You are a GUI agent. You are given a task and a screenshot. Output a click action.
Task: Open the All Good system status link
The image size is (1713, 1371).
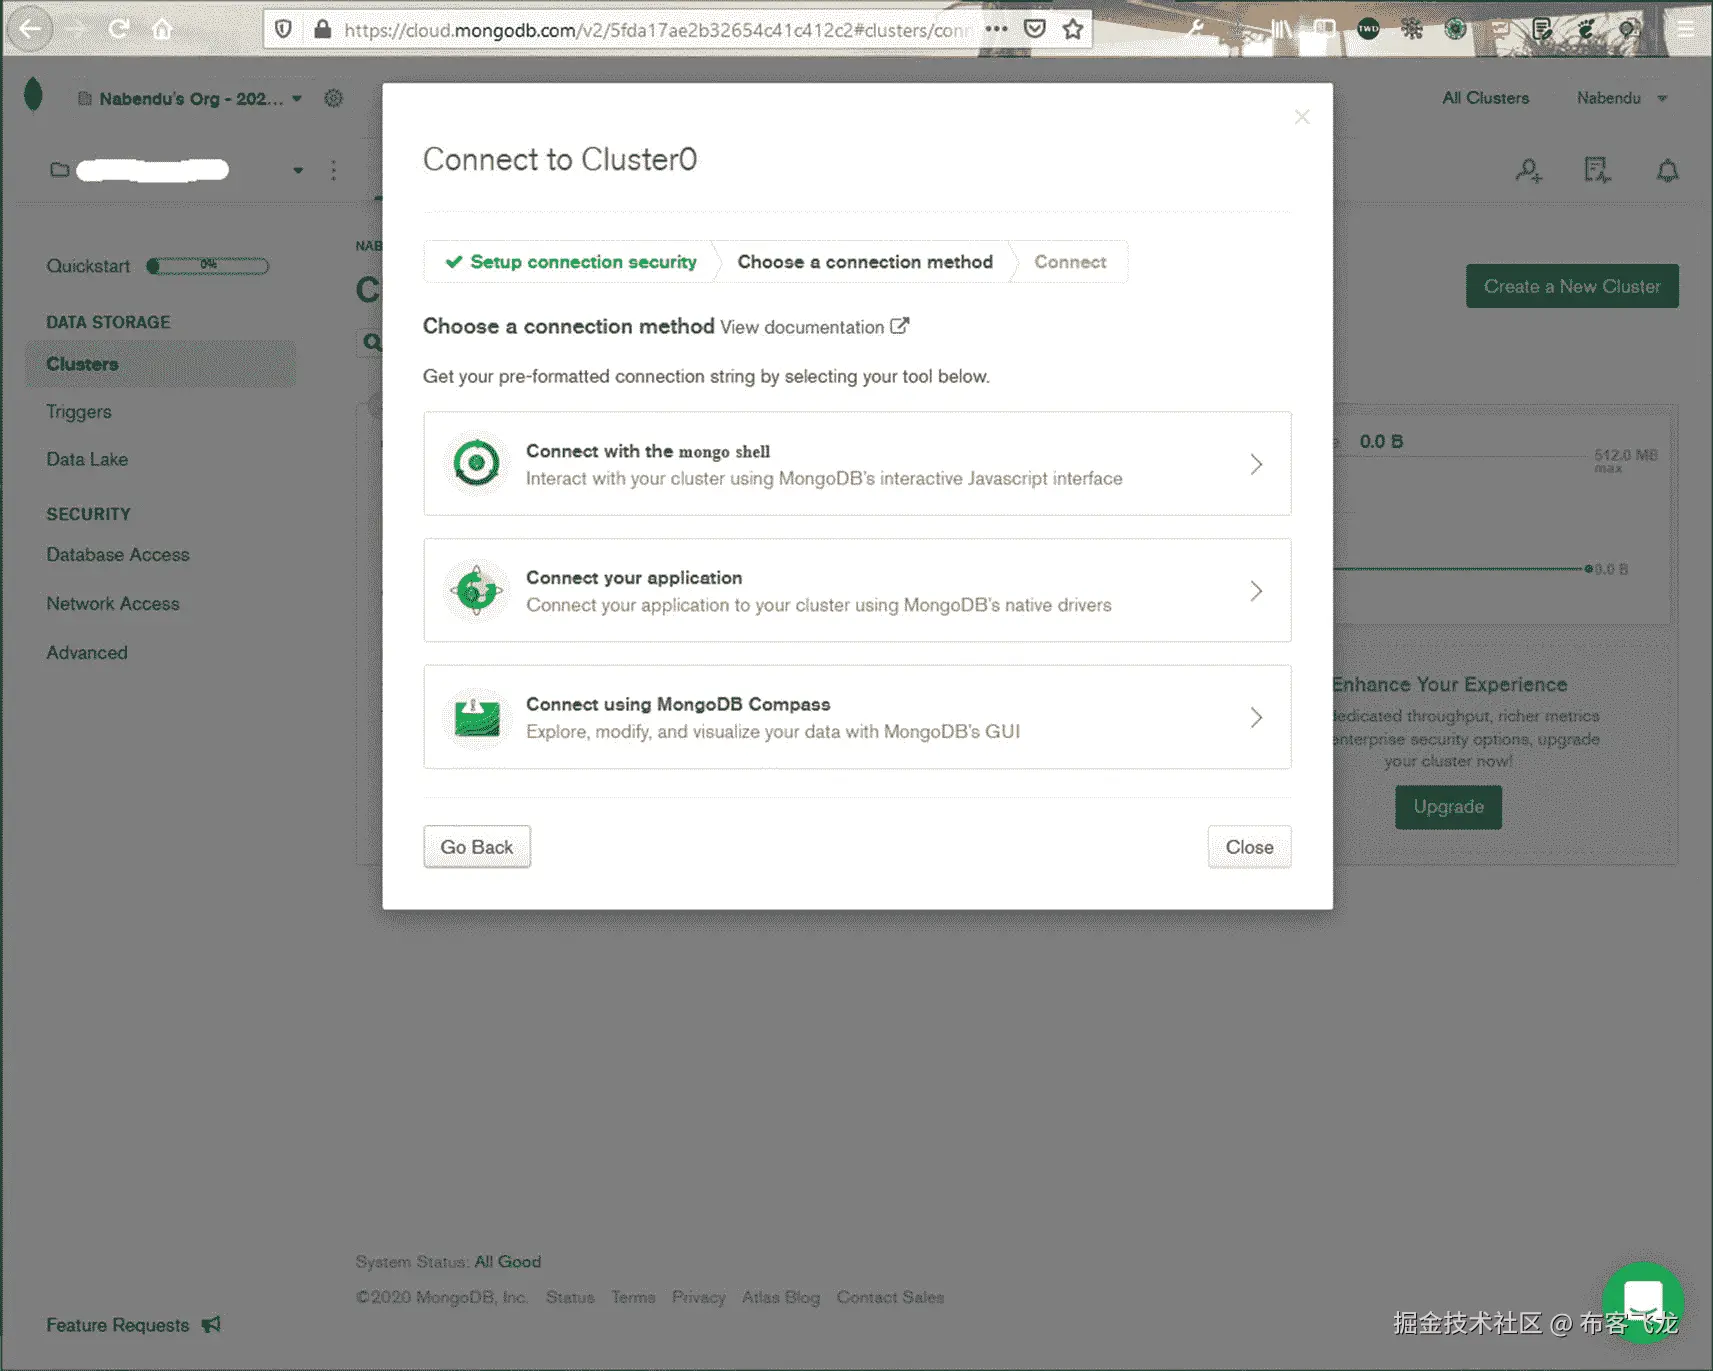tap(508, 1262)
